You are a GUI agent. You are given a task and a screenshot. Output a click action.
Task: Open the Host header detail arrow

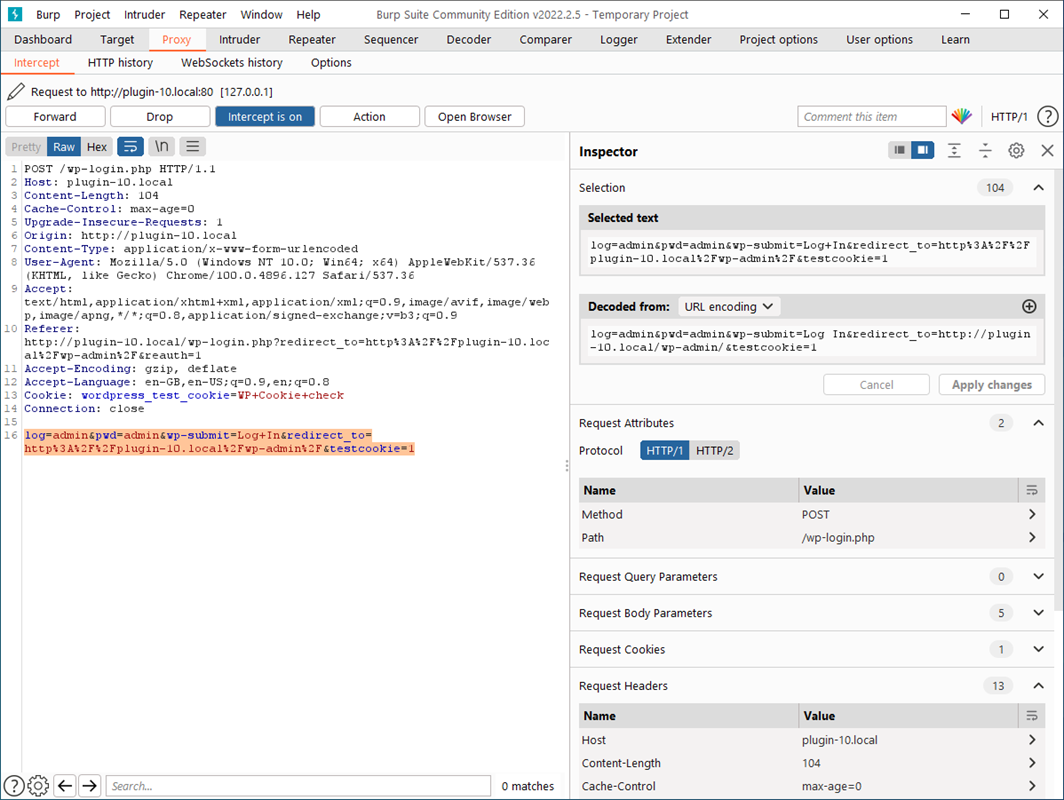tap(1031, 740)
